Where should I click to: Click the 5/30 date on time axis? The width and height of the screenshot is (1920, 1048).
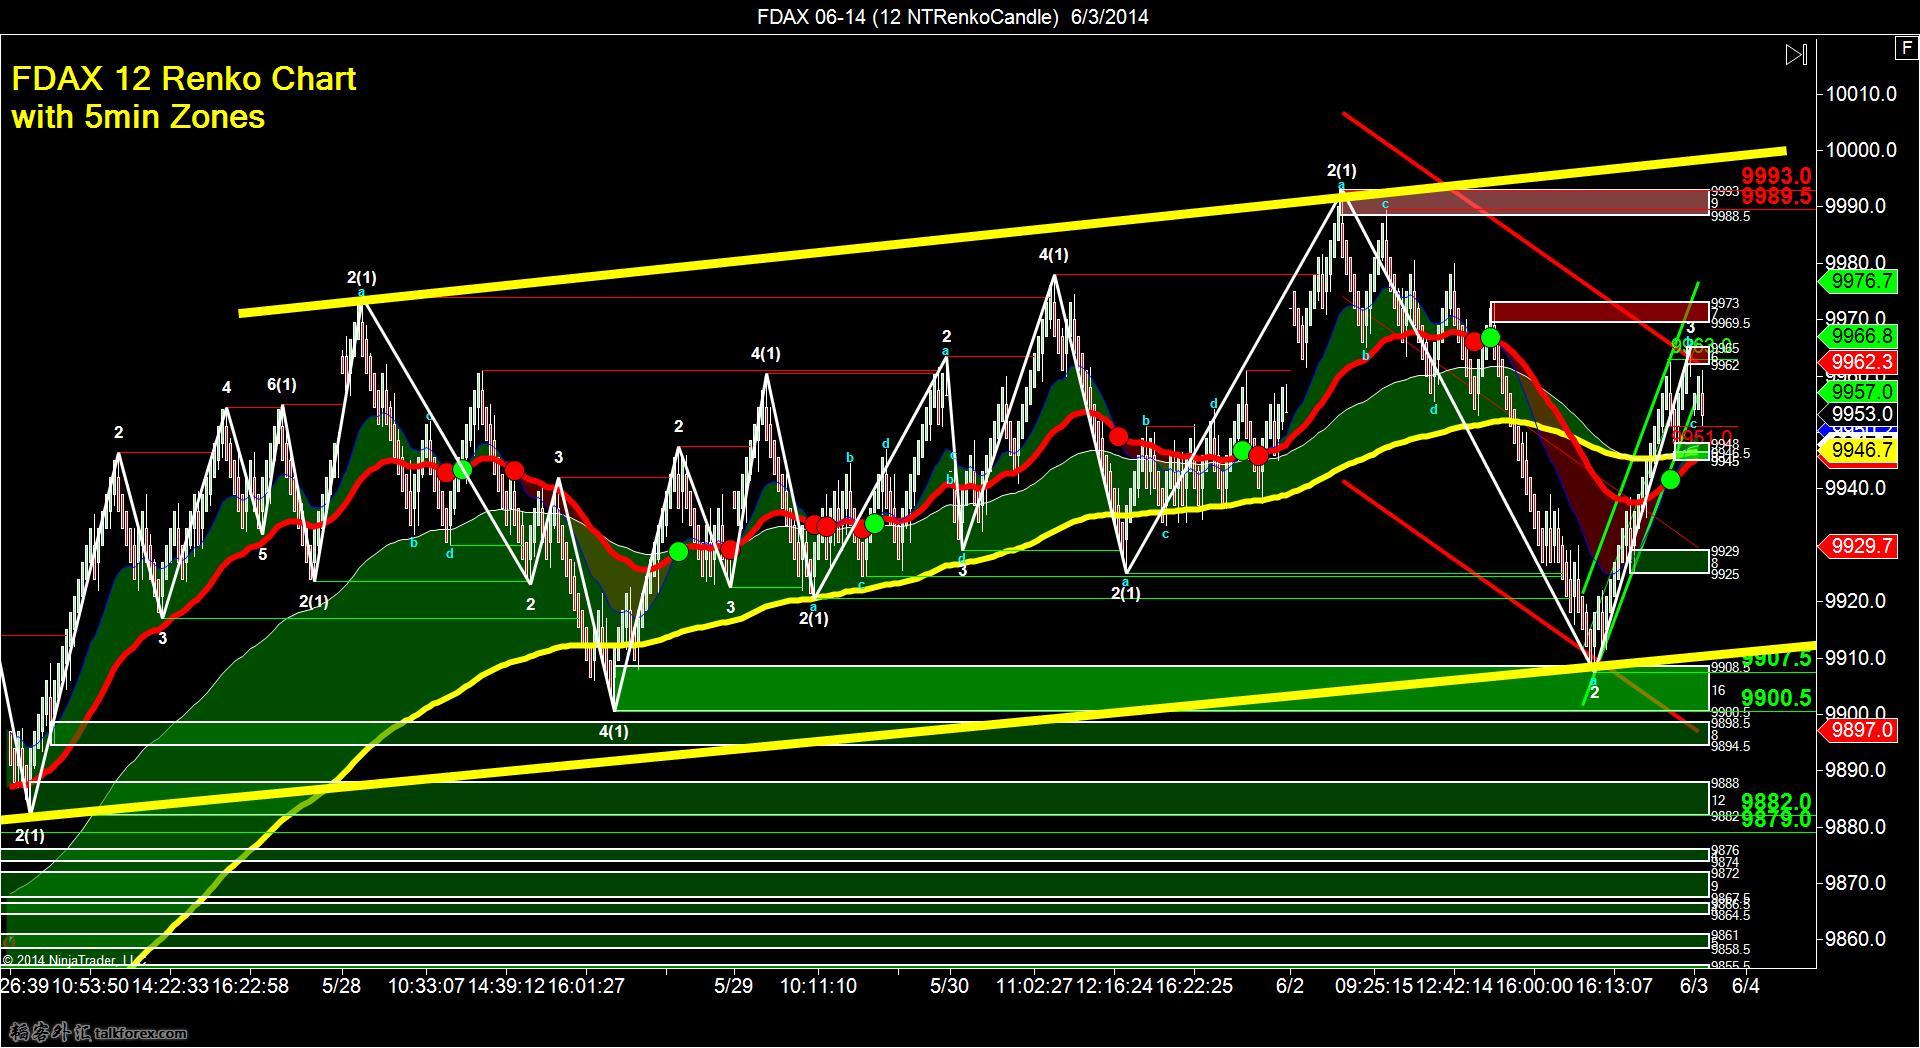point(949,985)
